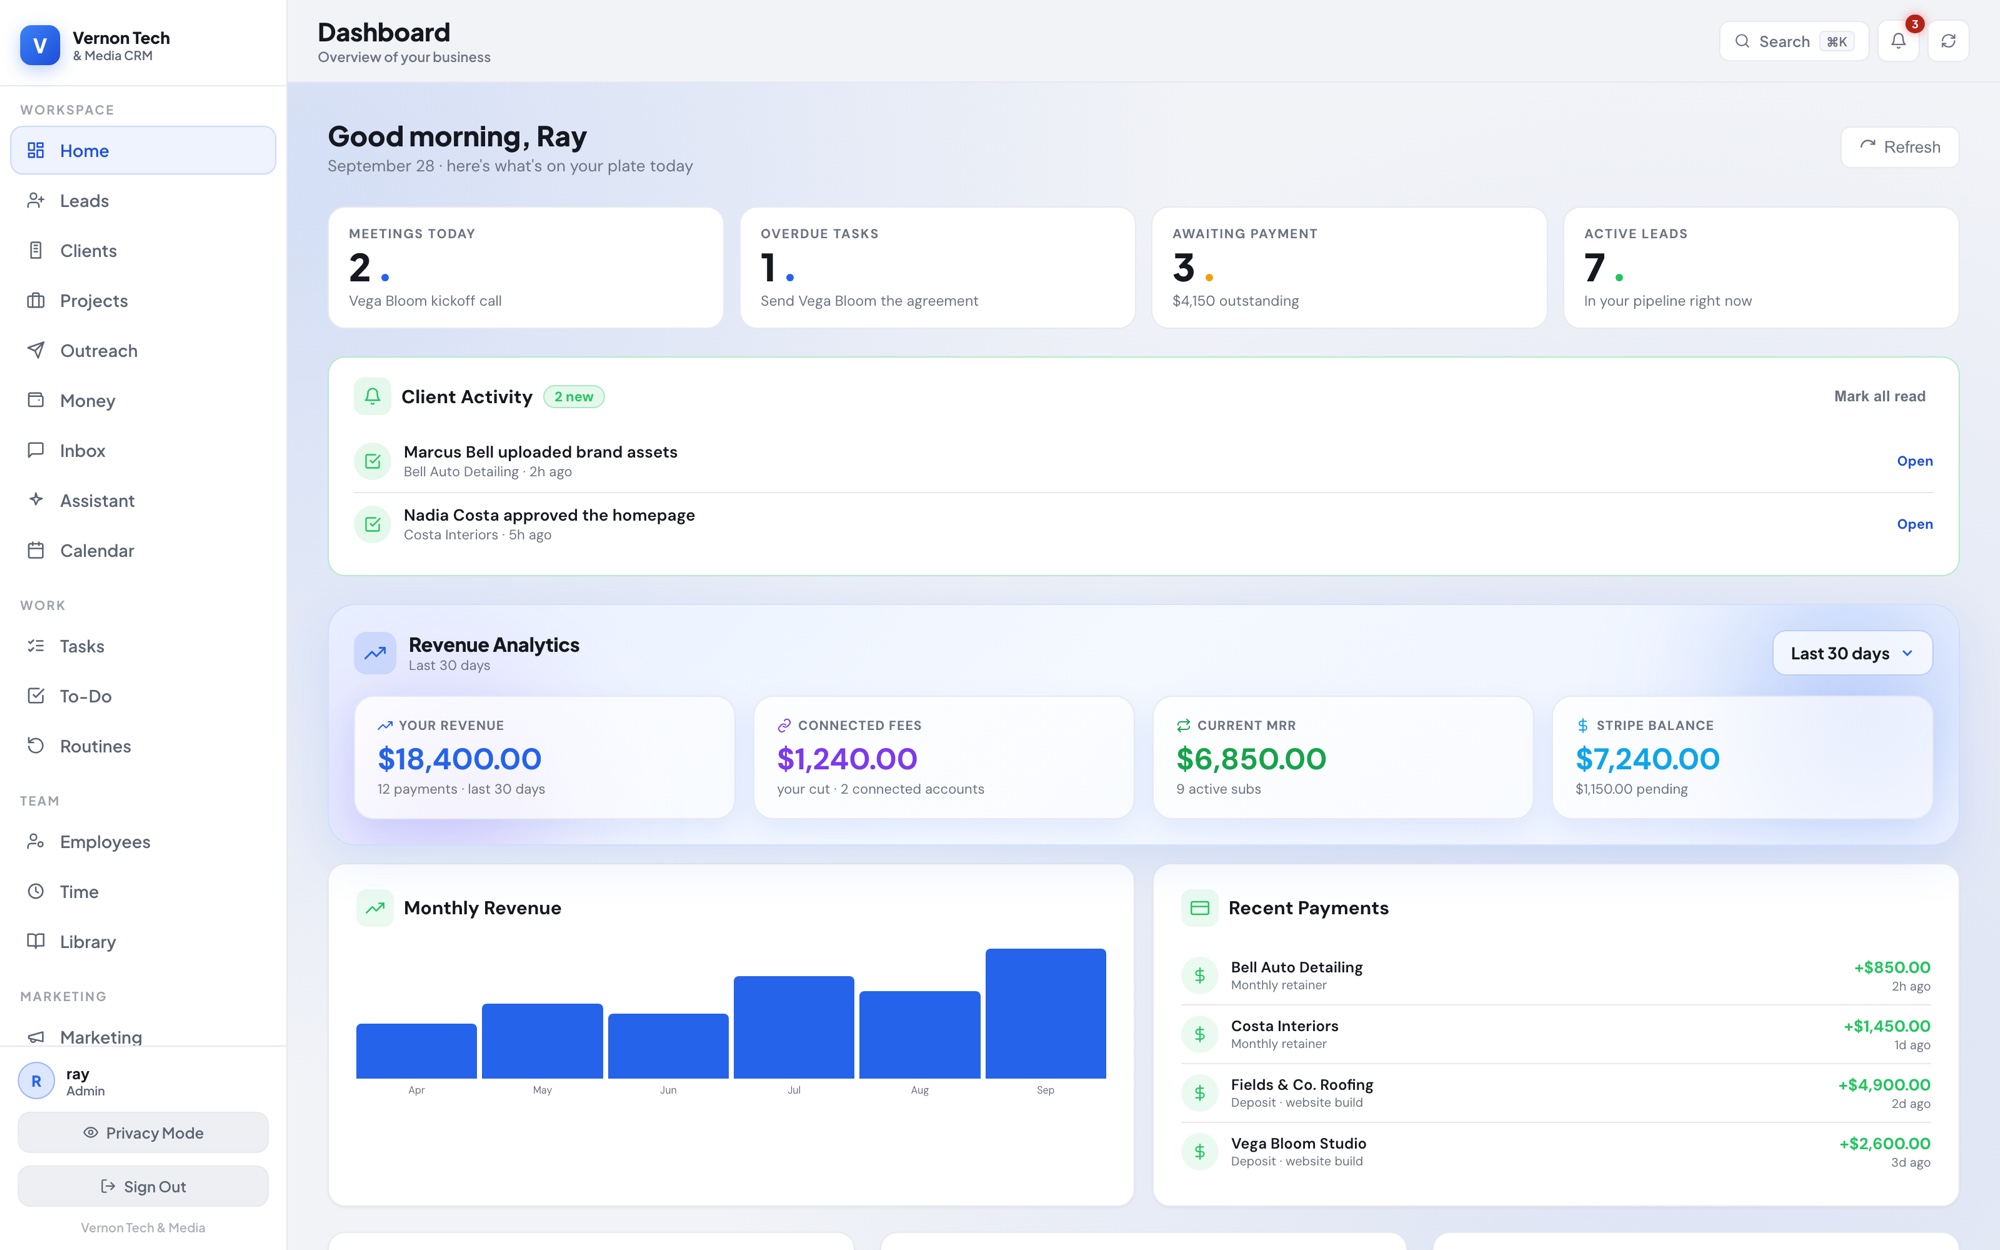Click the Current MRR $6,850.00 value

(x=1251, y=759)
